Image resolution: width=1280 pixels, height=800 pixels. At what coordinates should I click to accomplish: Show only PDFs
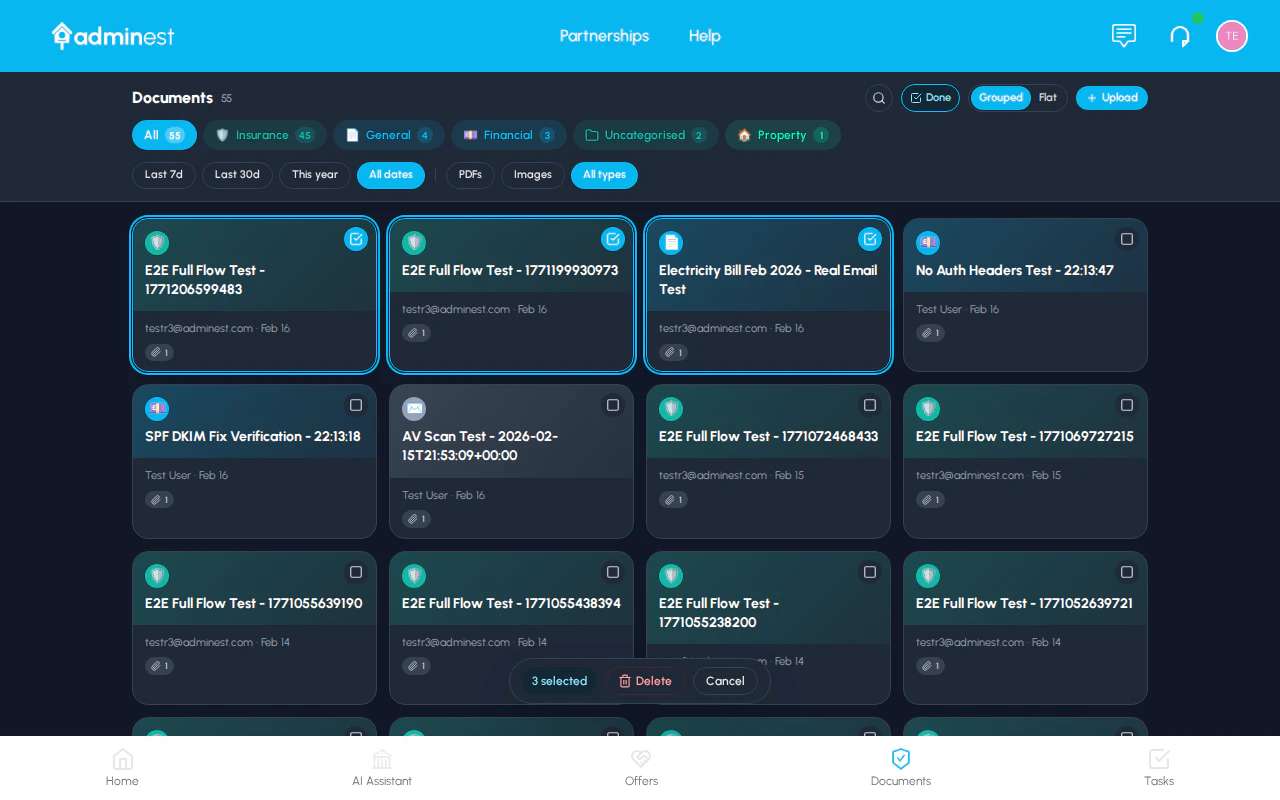click(x=470, y=175)
